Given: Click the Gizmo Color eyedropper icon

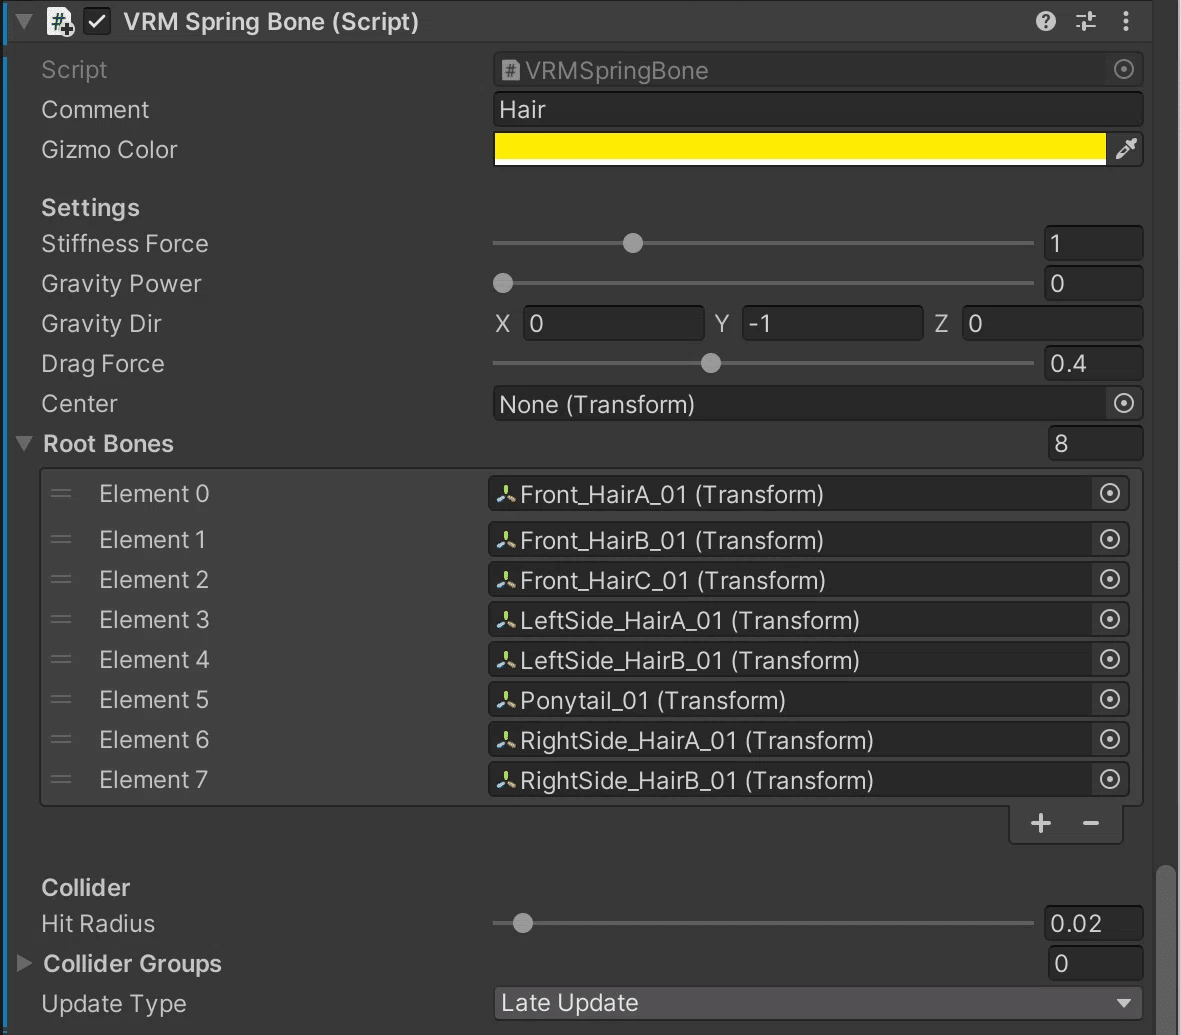Looking at the screenshot, I should 1126,149.
